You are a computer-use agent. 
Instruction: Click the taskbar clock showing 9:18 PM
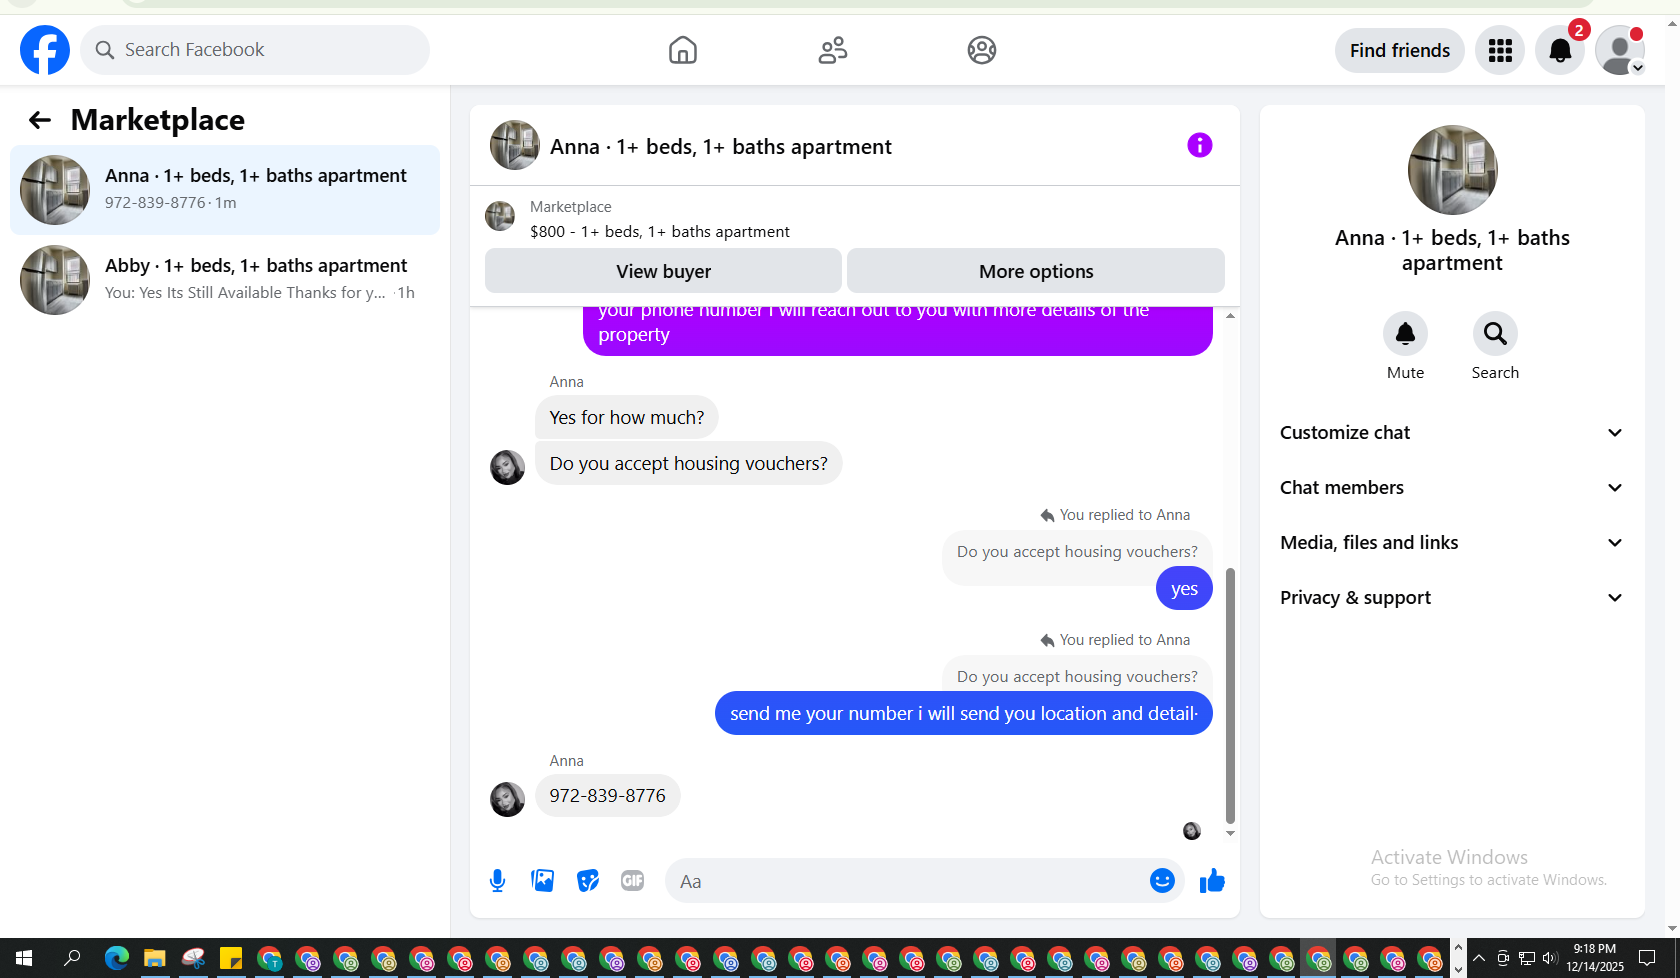coord(1594,958)
